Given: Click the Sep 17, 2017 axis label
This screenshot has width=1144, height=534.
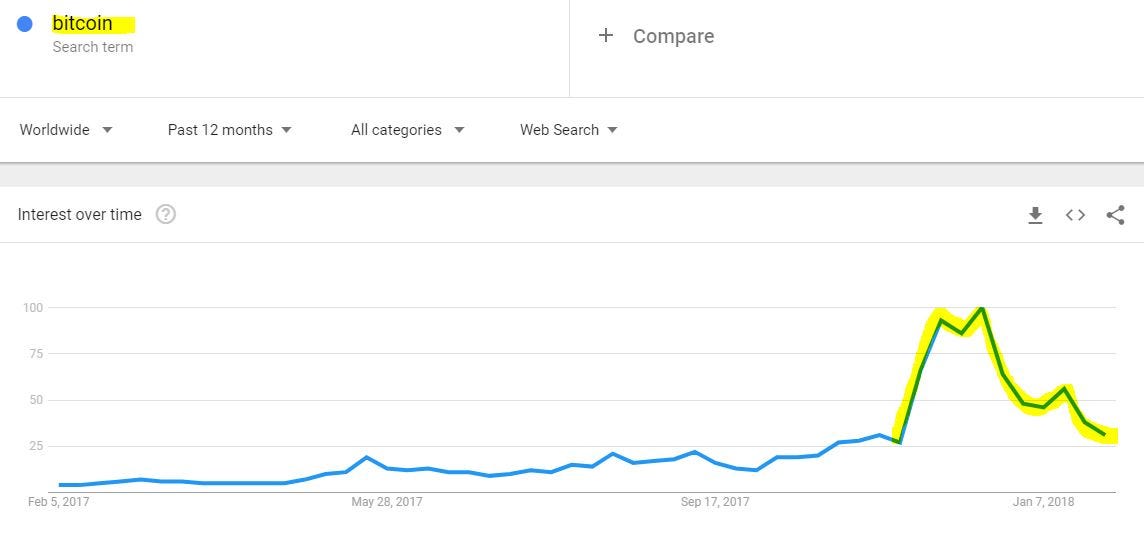Looking at the screenshot, I should click(715, 502).
